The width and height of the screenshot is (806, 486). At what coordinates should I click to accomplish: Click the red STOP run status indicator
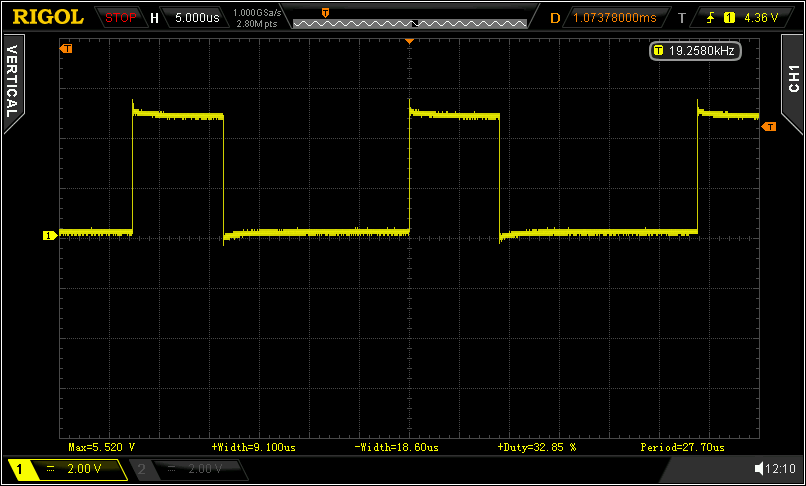tap(120, 17)
